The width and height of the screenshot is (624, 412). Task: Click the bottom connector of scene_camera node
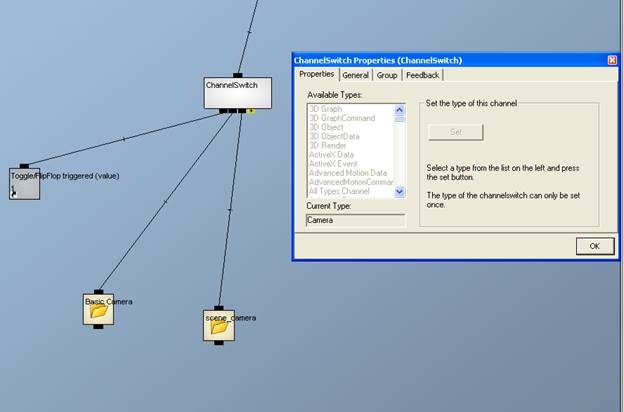click(219, 344)
